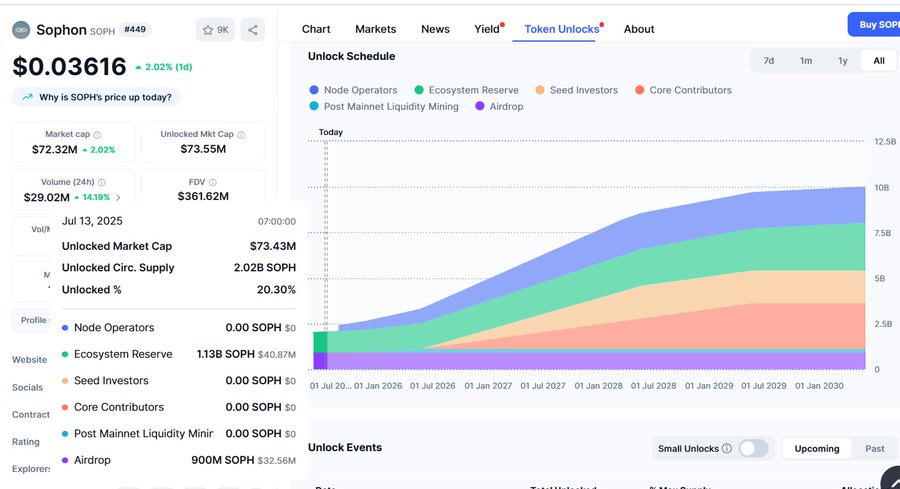Click the Unlock Schedule heading
The image size is (900, 489).
351,56
